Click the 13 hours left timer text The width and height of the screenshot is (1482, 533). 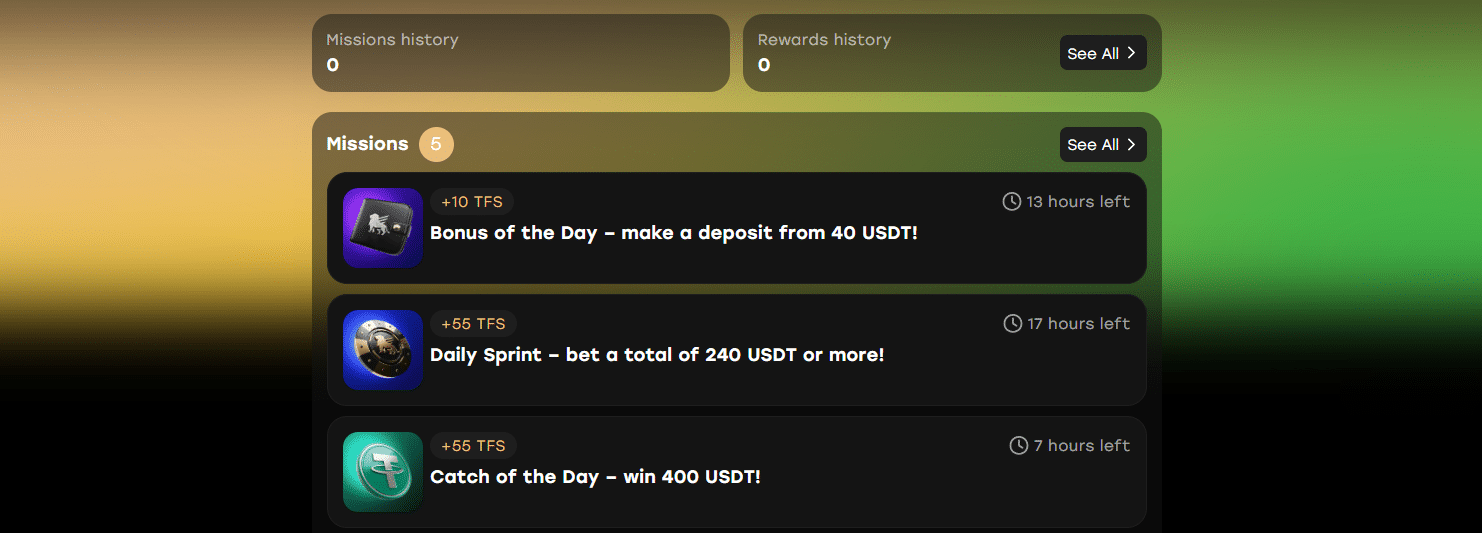(x=1078, y=202)
